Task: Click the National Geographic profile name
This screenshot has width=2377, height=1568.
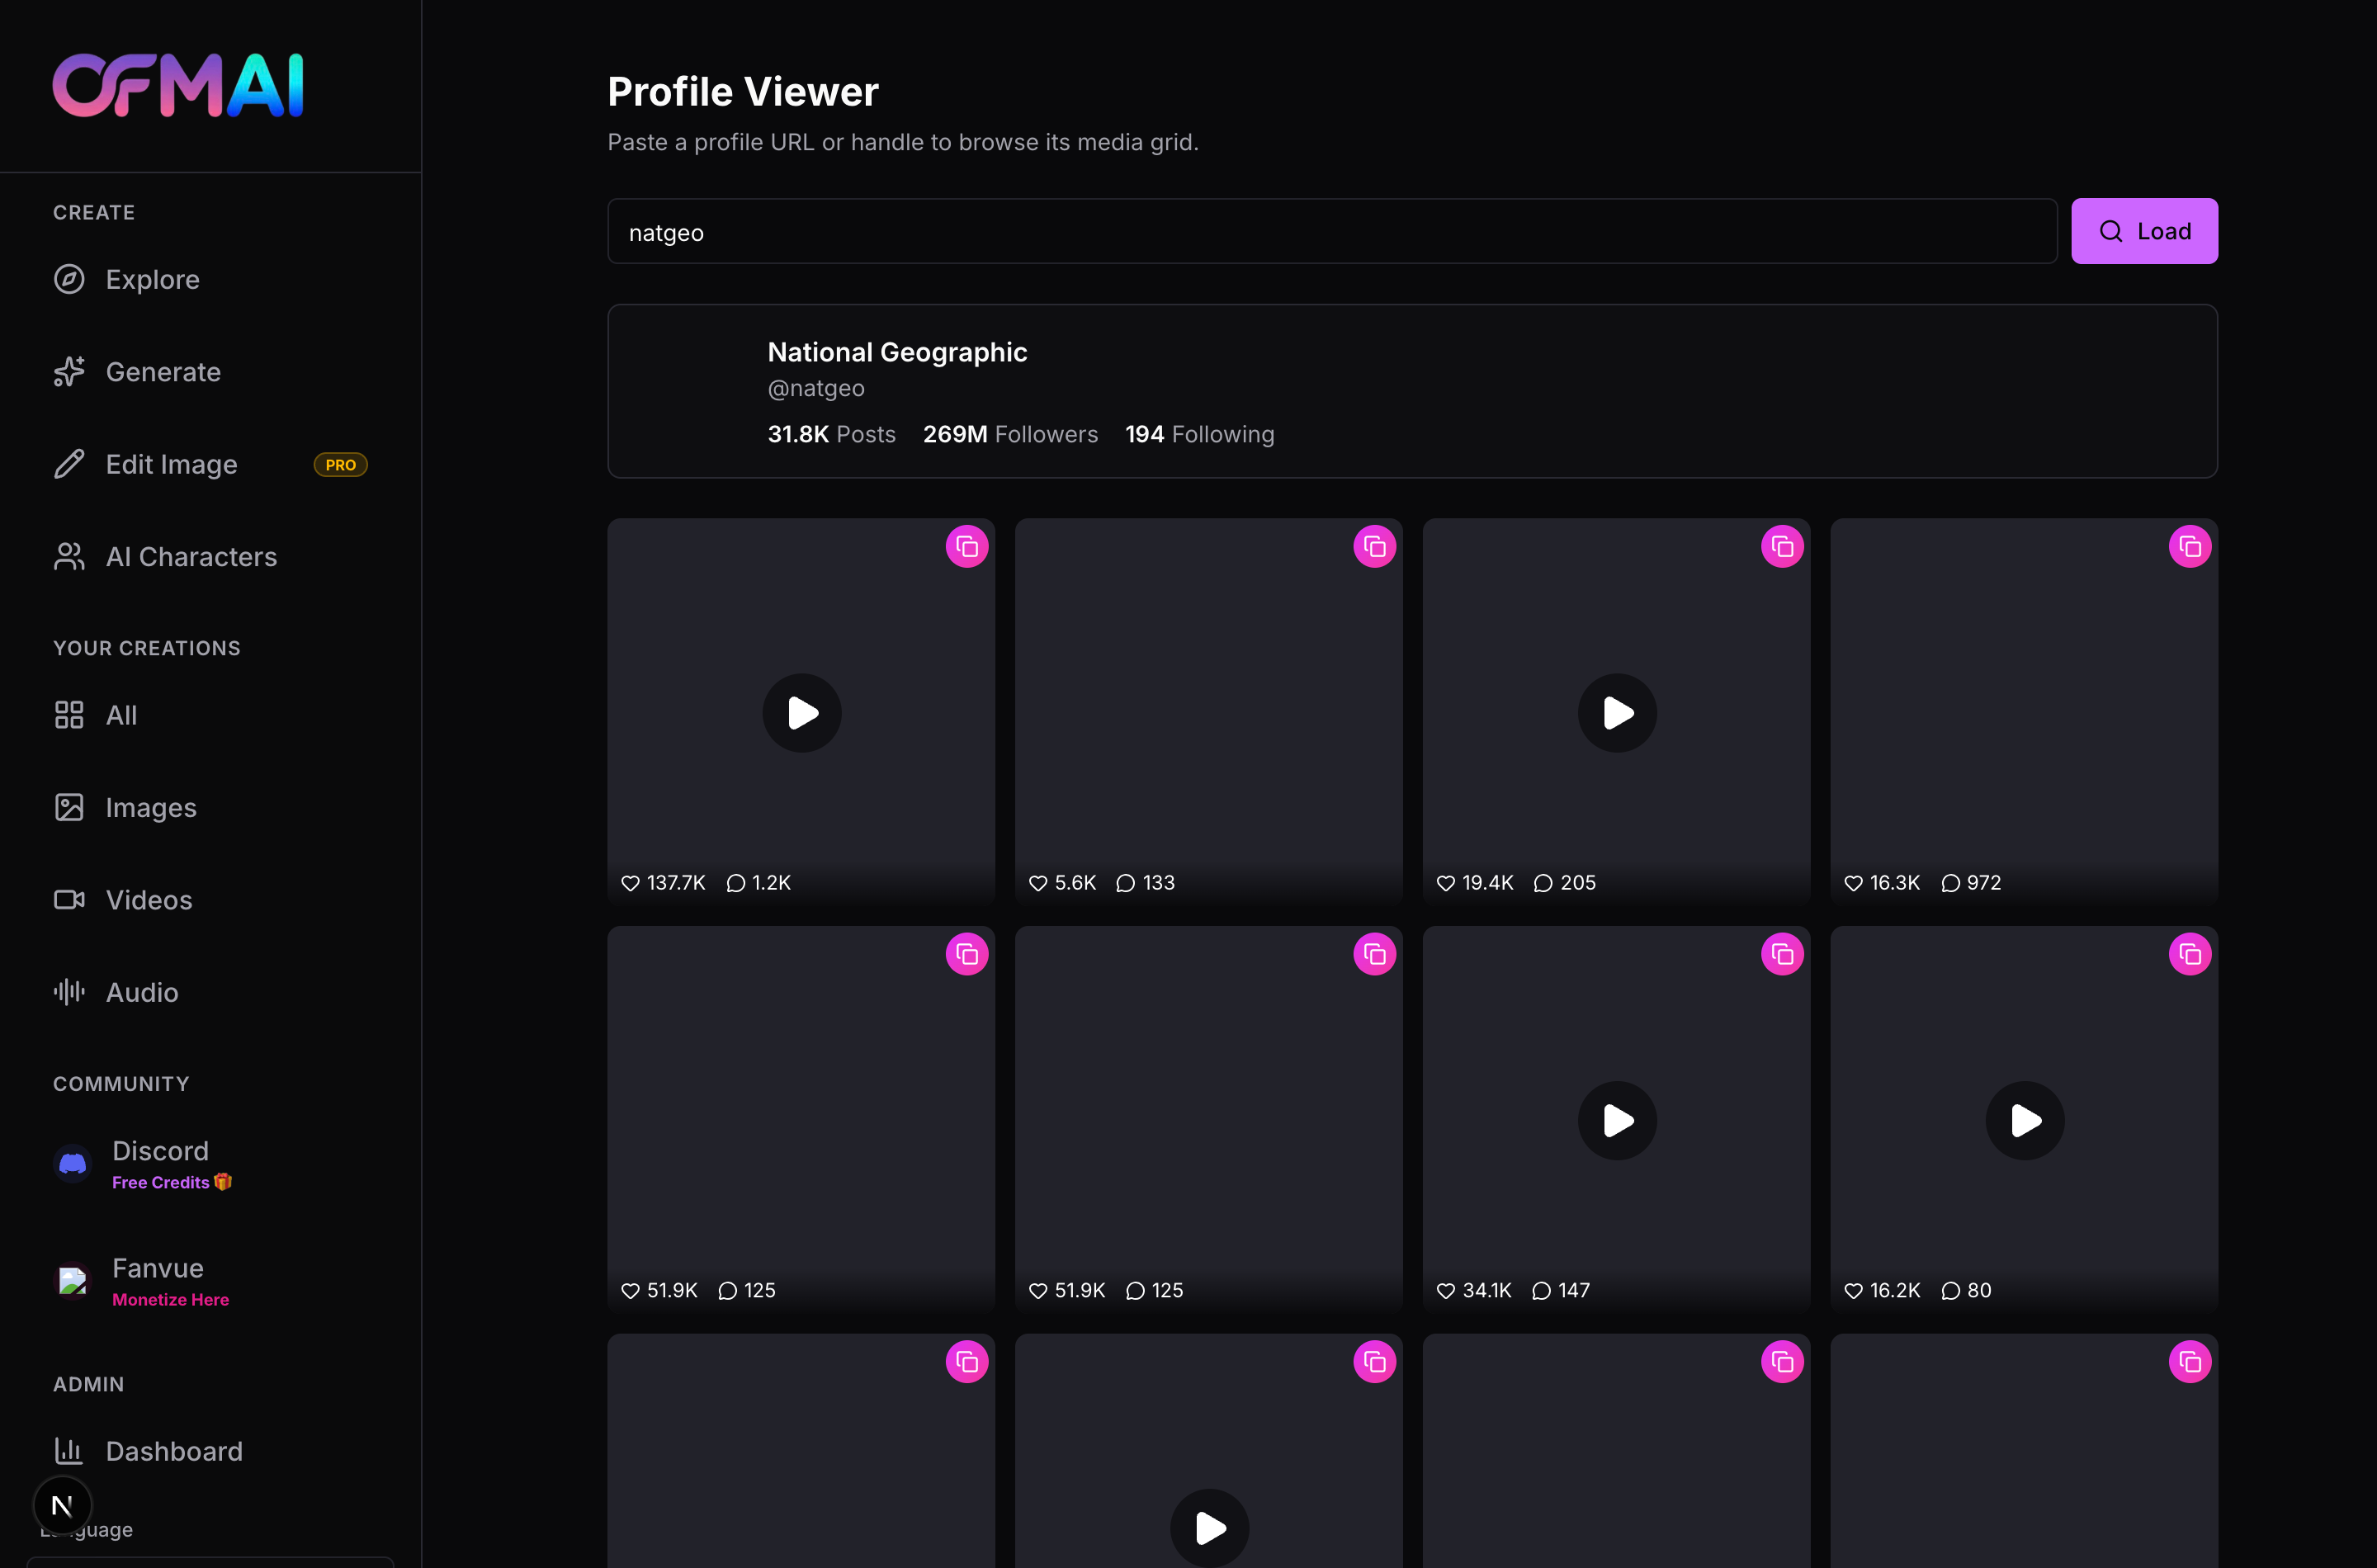Action: 897,352
